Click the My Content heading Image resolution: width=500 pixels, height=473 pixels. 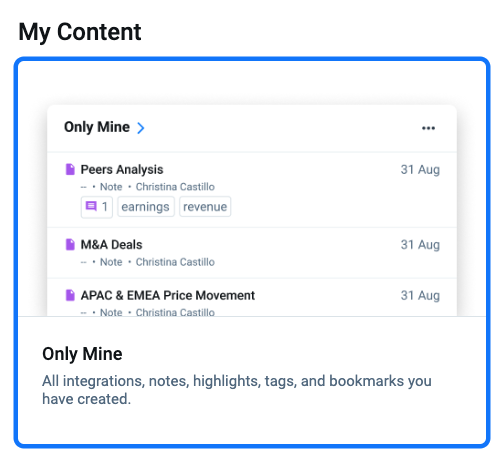pos(80,32)
